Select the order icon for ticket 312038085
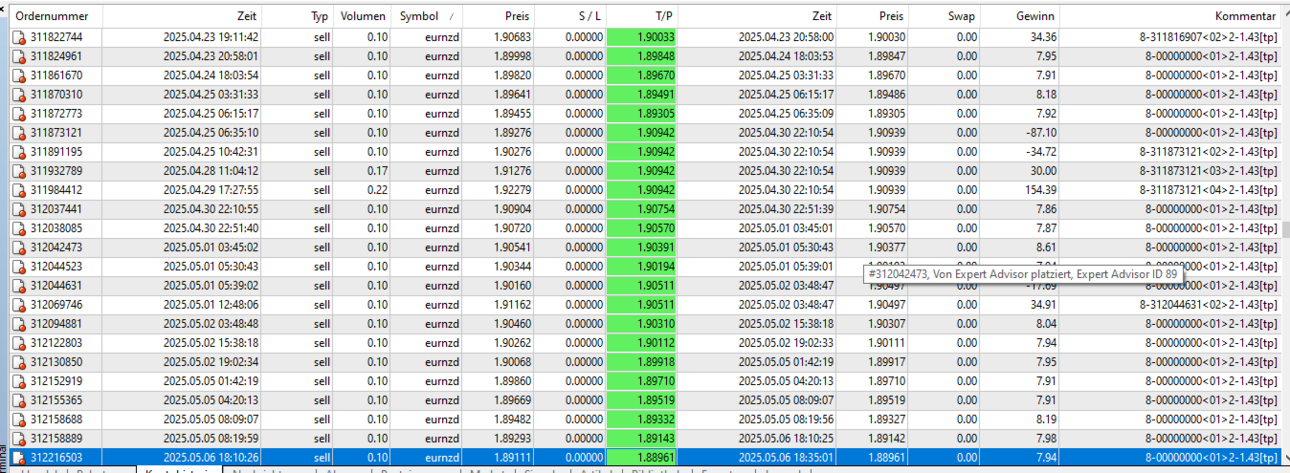 18,228
